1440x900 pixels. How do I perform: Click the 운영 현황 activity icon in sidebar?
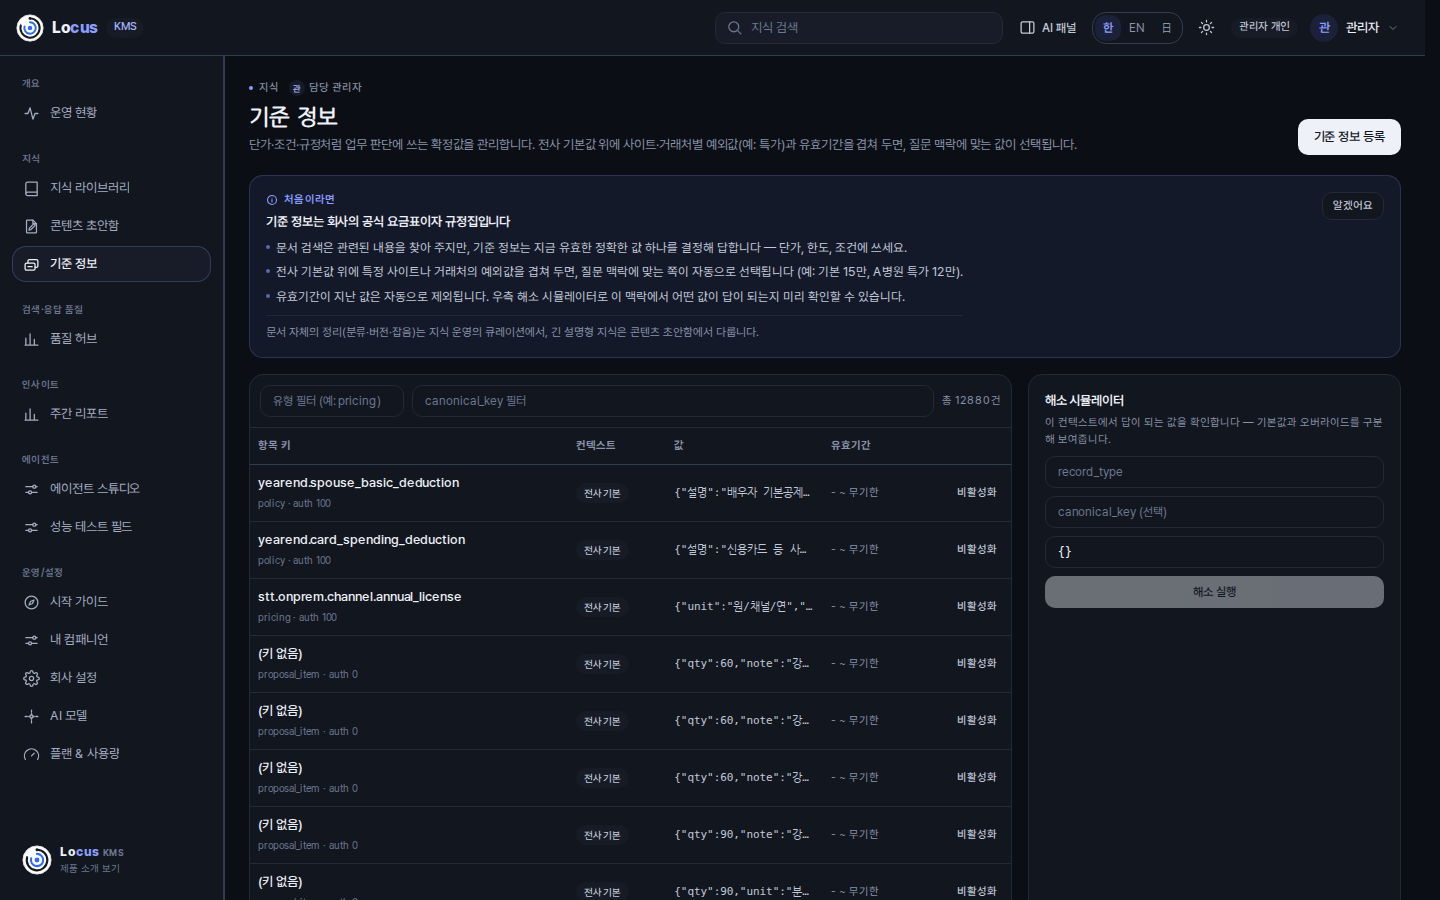pyautogui.click(x=31, y=113)
